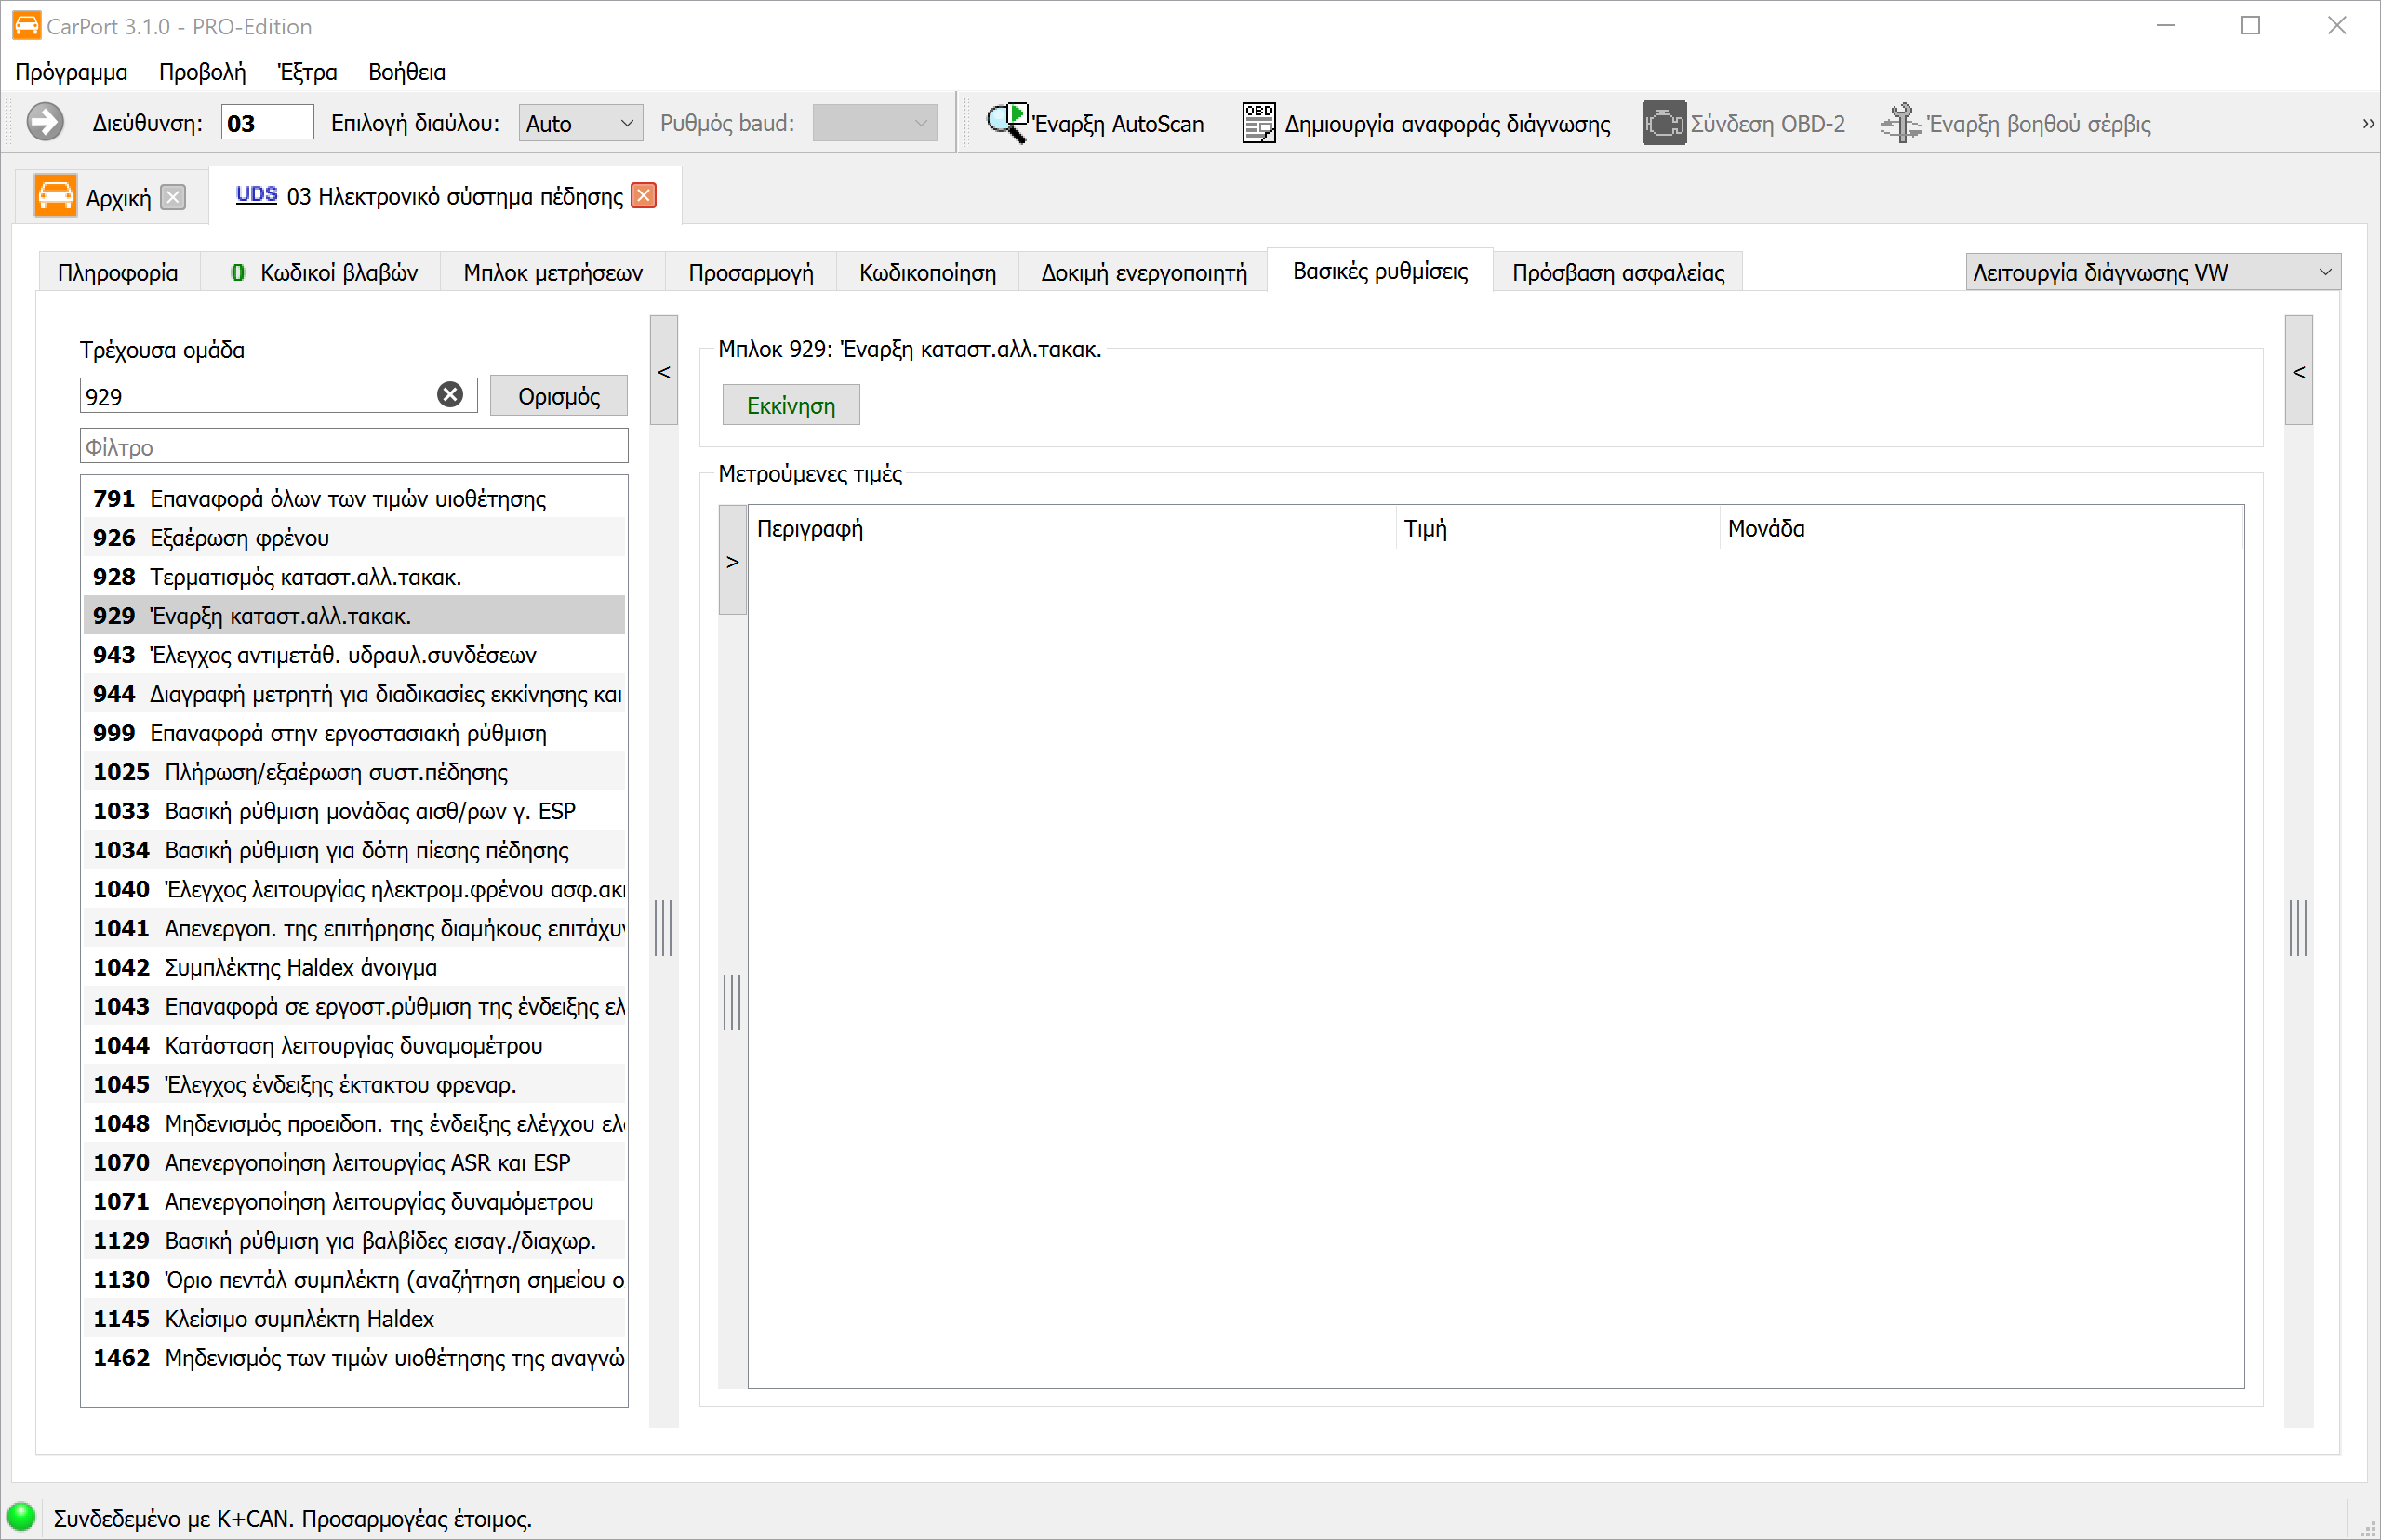Switch to the Κωδικοί βλαβών tab

coord(324,272)
